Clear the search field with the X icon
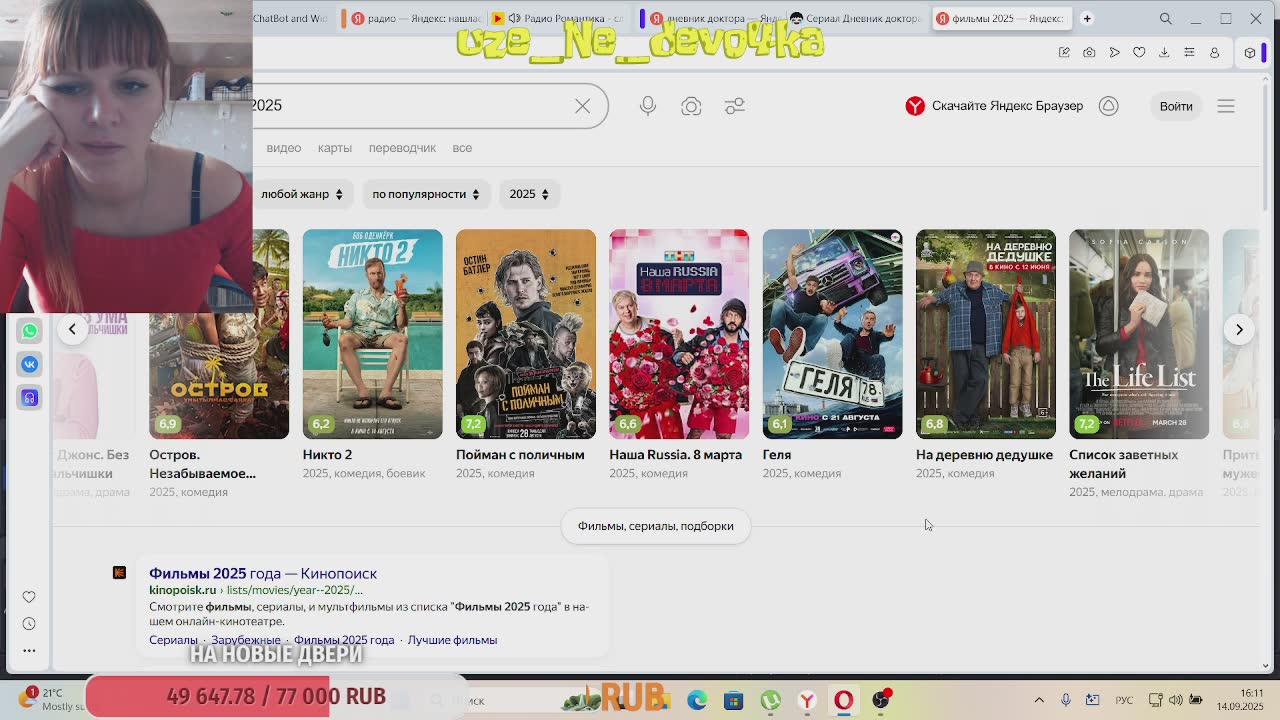Screen dimensions: 1280x720 (x=582, y=106)
